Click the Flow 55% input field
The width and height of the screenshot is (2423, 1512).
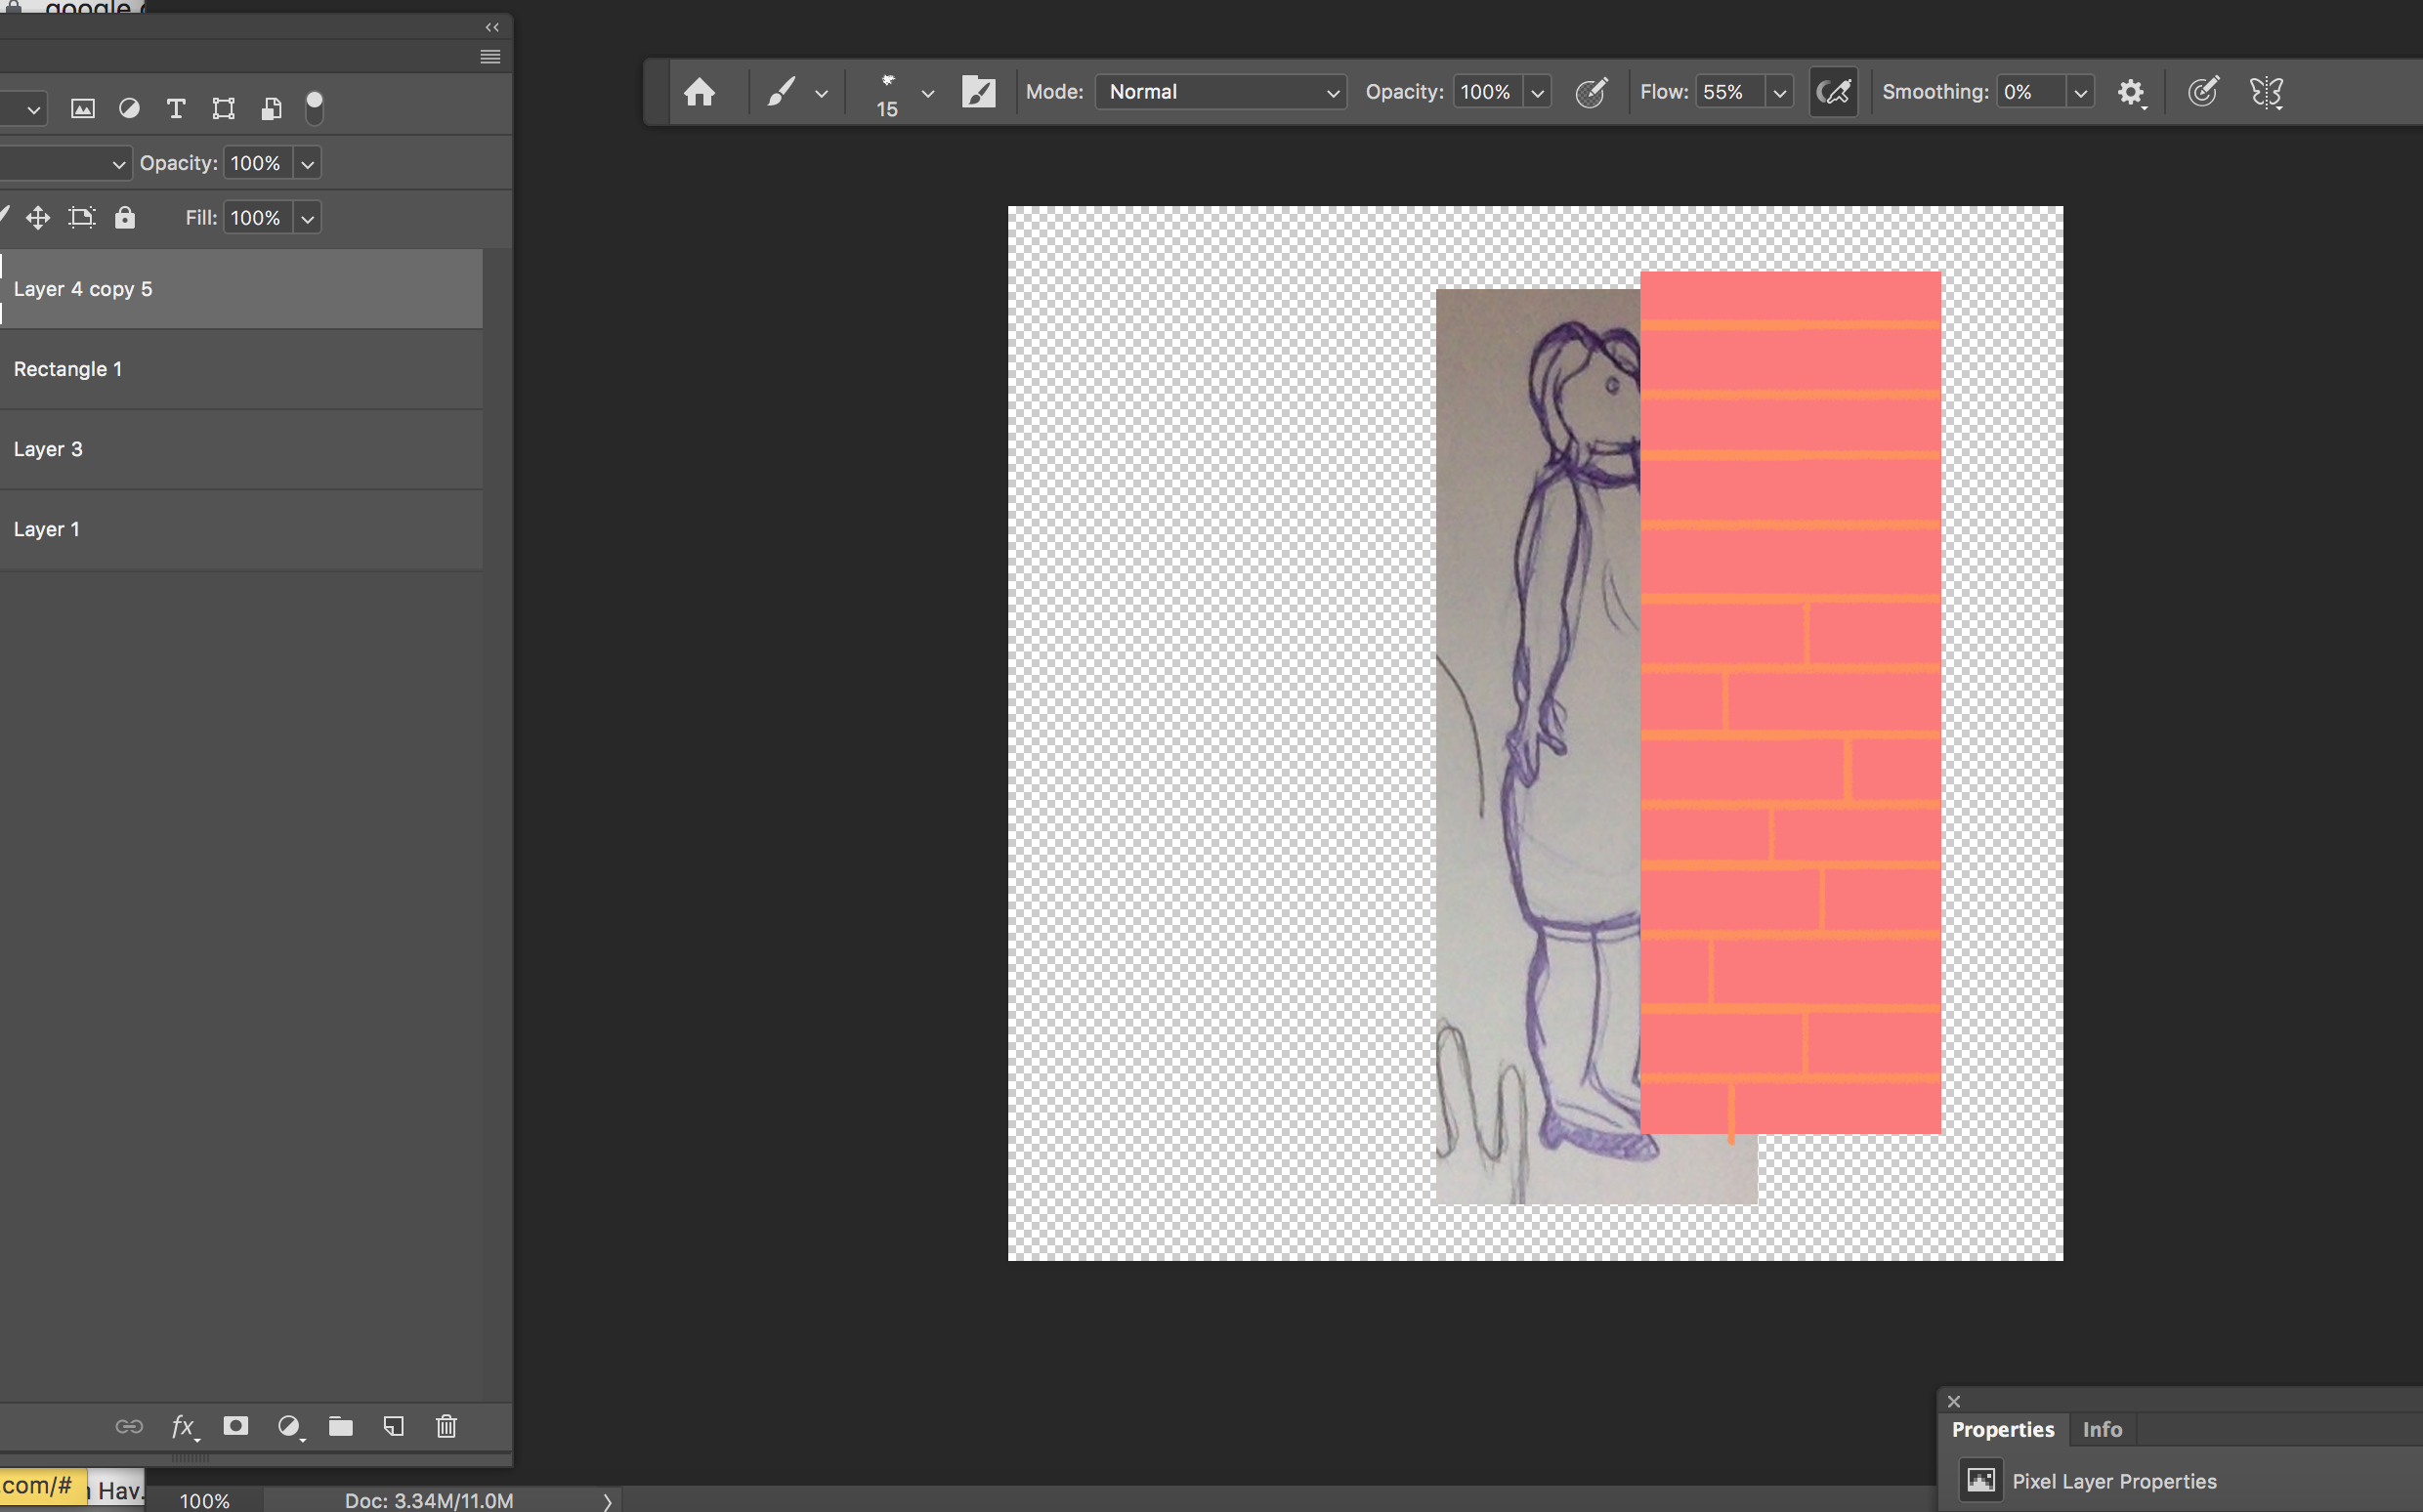coord(1728,92)
